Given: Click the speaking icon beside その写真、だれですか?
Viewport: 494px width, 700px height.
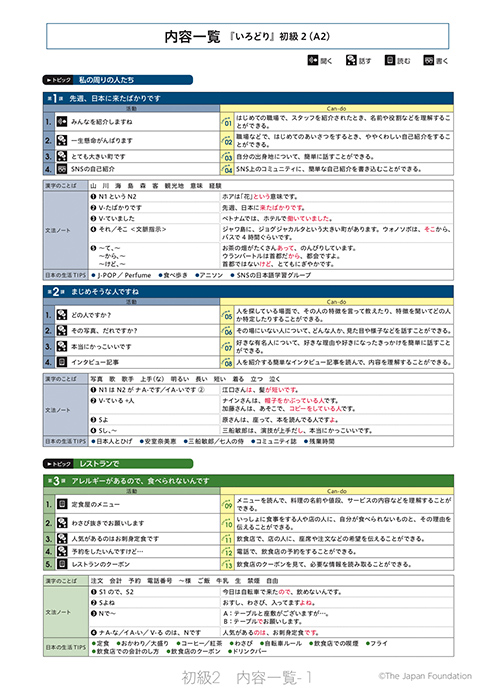Looking at the screenshot, I should tap(62, 330).
